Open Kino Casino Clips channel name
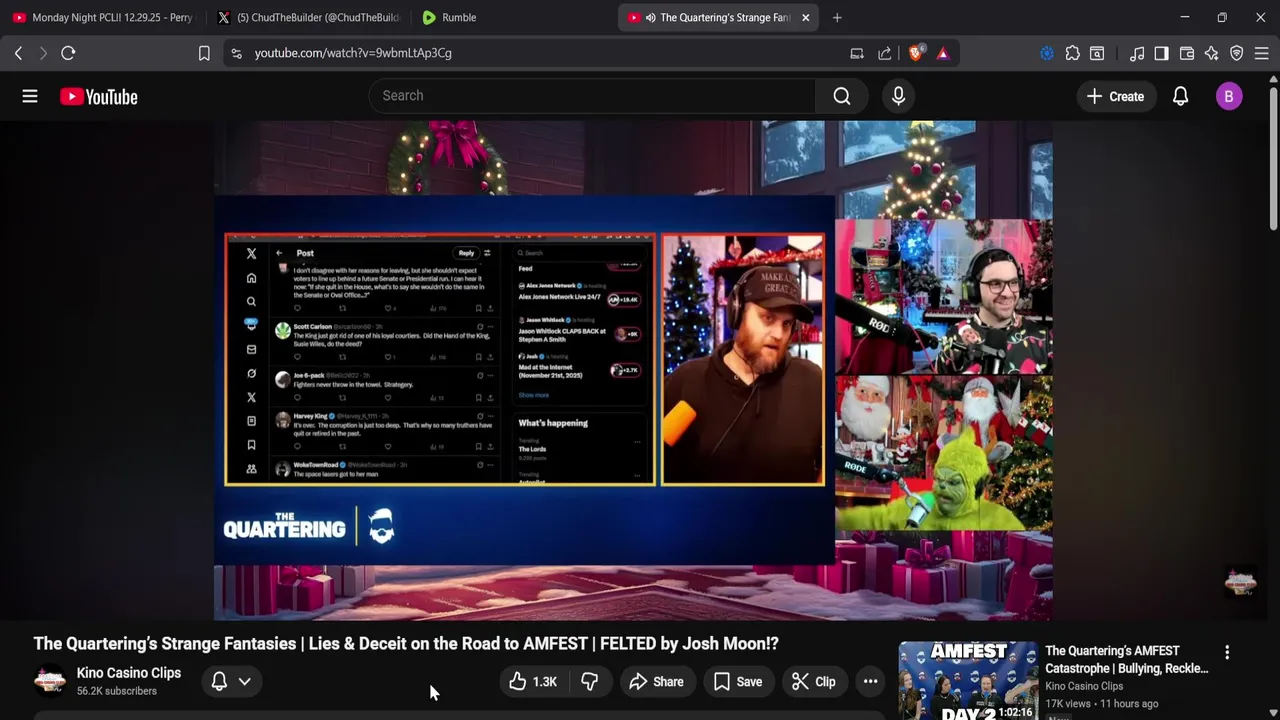 129,673
